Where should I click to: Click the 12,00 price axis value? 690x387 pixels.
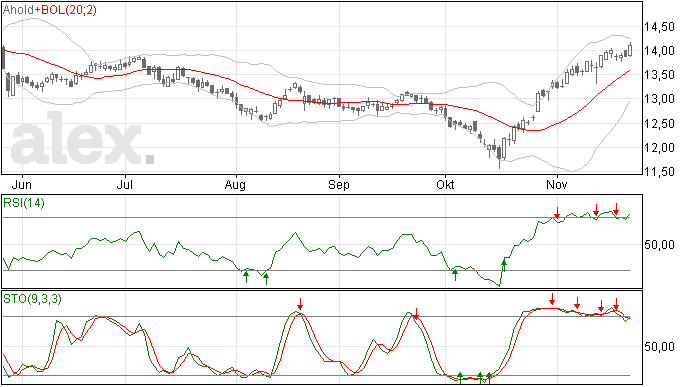(659, 148)
